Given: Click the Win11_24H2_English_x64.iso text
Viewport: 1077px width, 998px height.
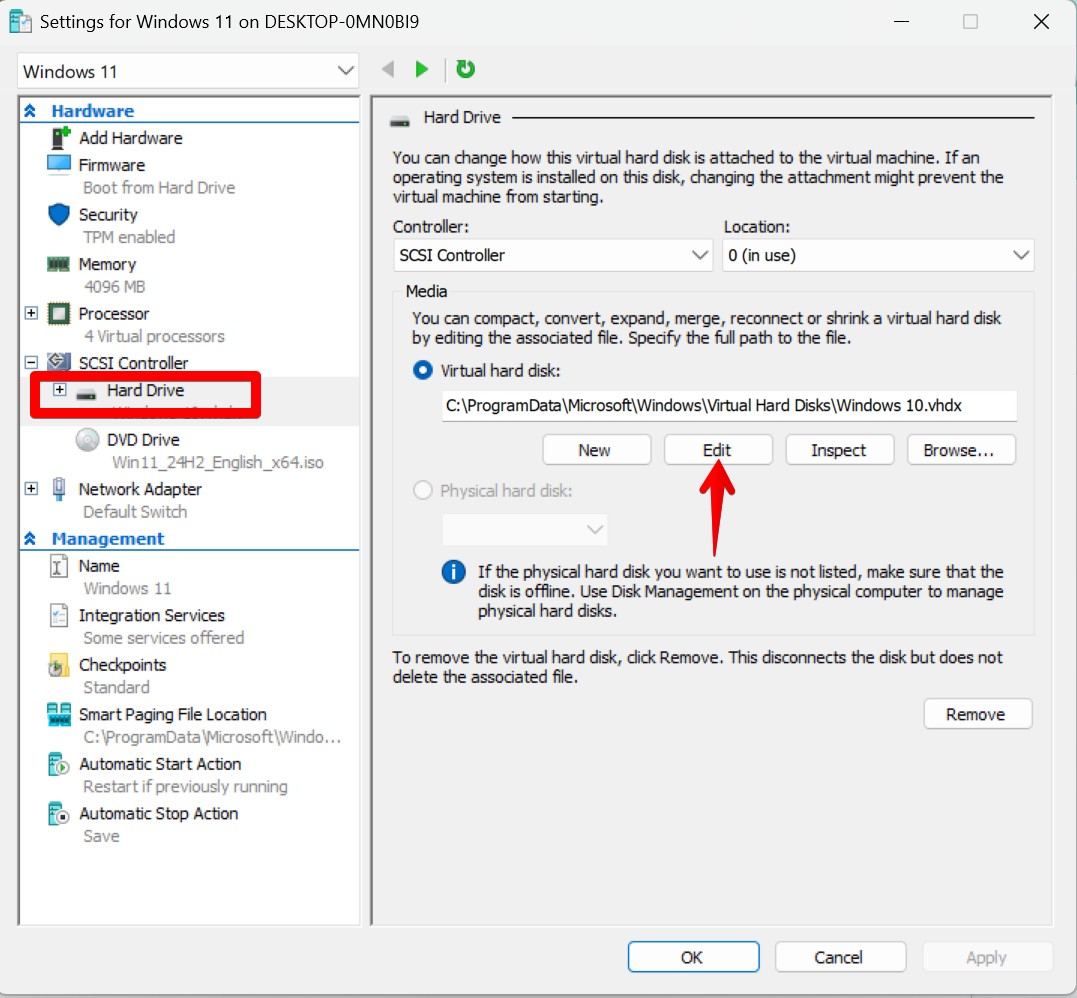Looking at the screenshot, I should click(x=218, y=462).
